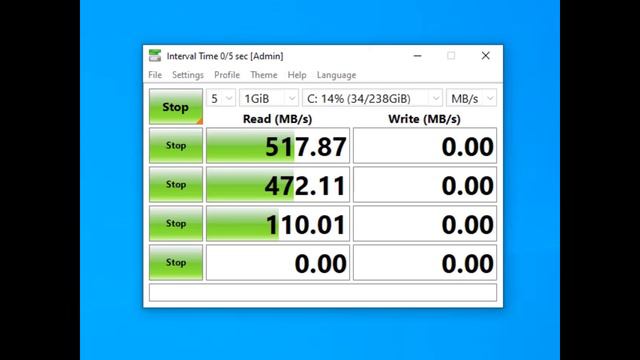
Task: Open the Language menu
Action: [x=336, y=75]
